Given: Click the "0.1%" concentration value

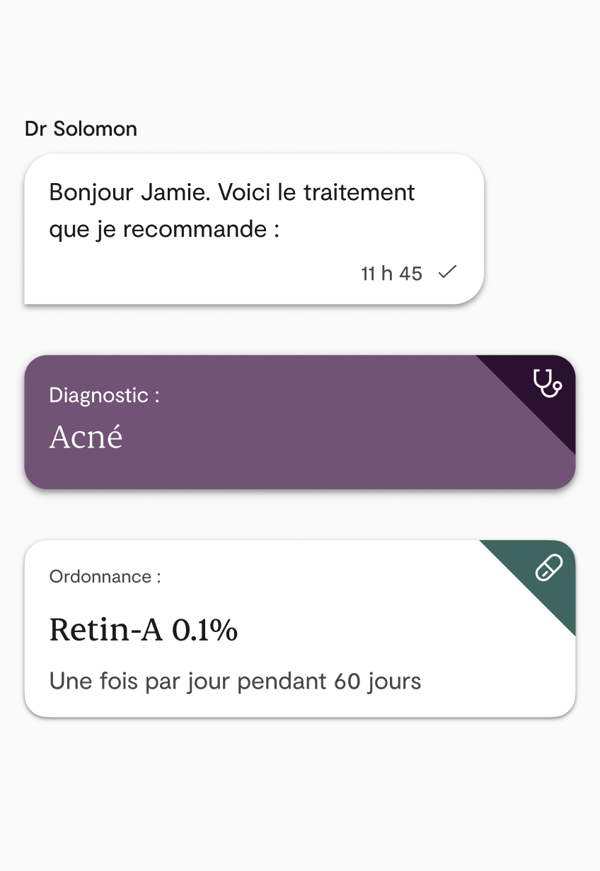Looking at the screenshot, I should tap(205, 630).
